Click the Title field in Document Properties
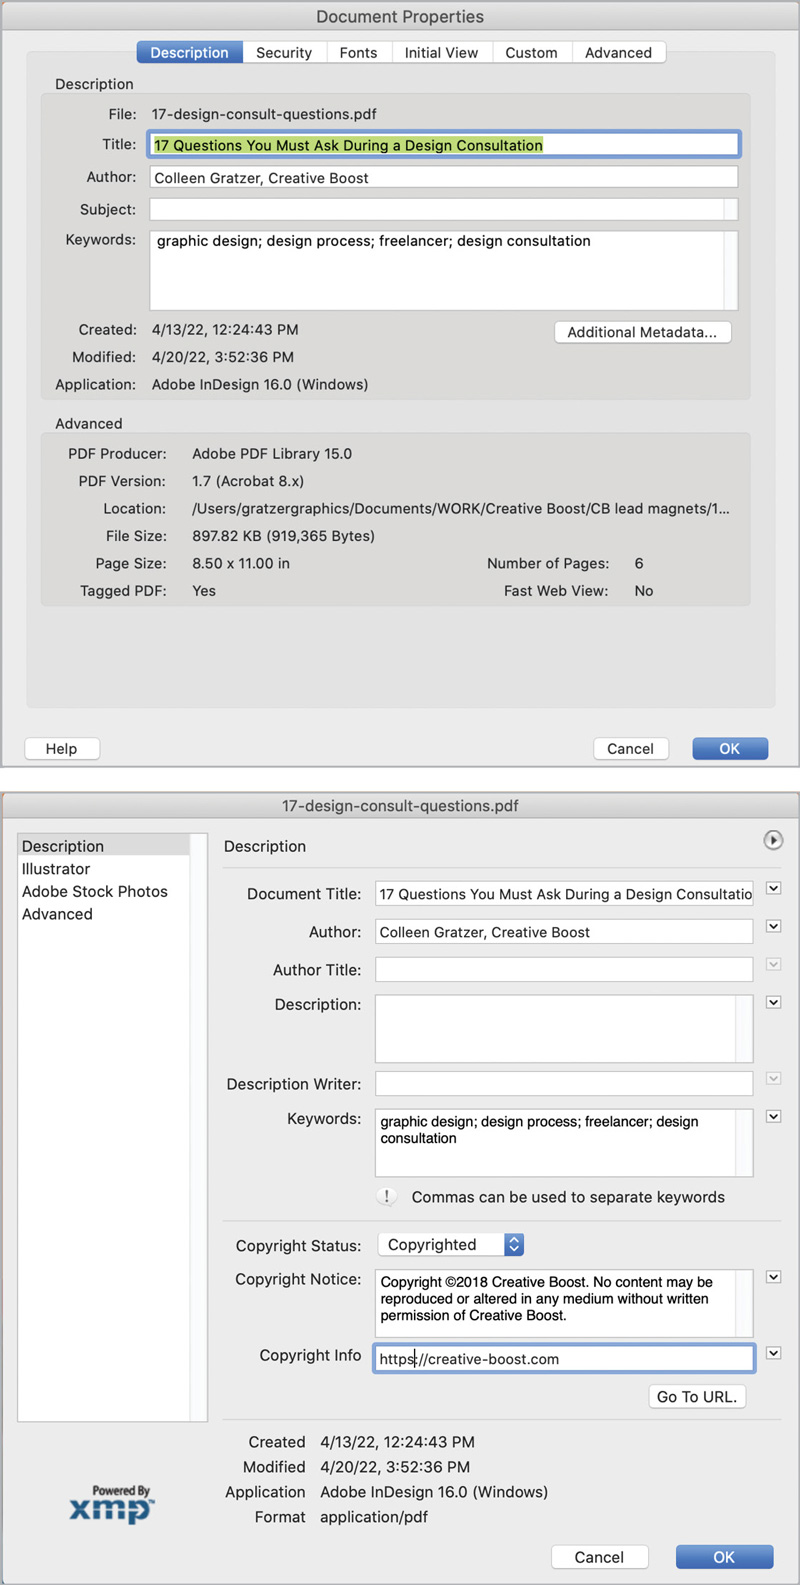The width and height of the screenshot is (800, 1585). 444,145
